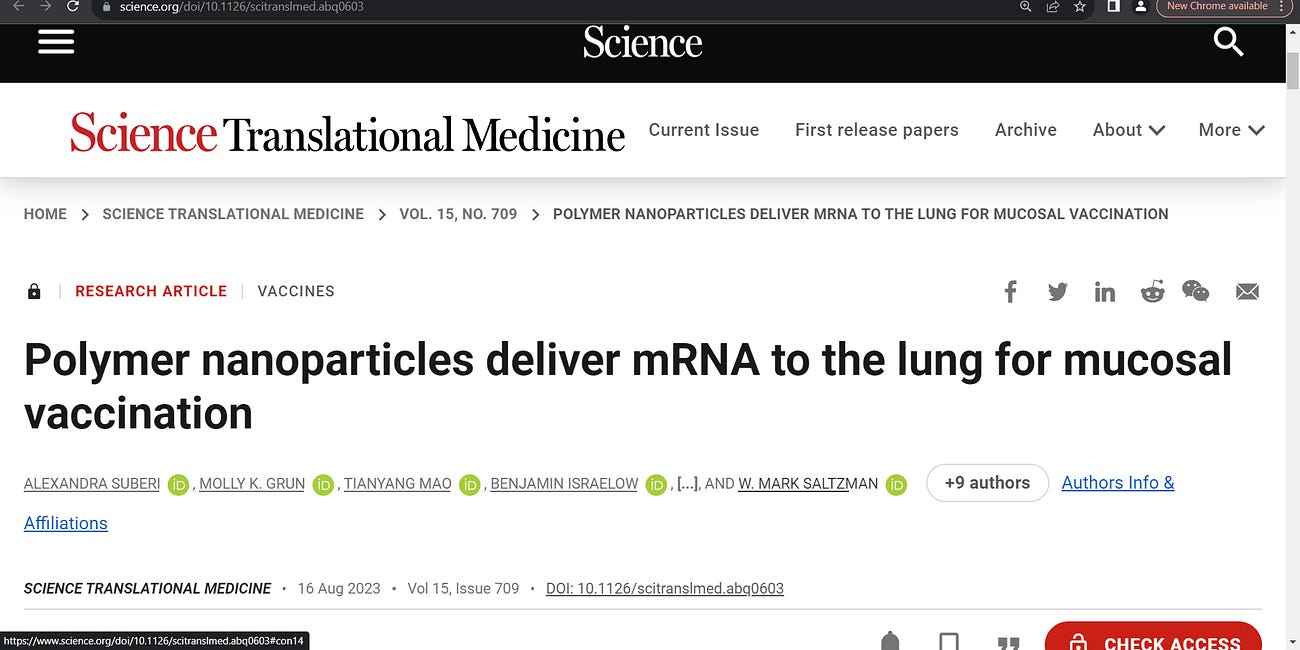The height and width of the screenshot is (650, 1300).
Task: Post the article to Reddit
Action: point(1152,291)
